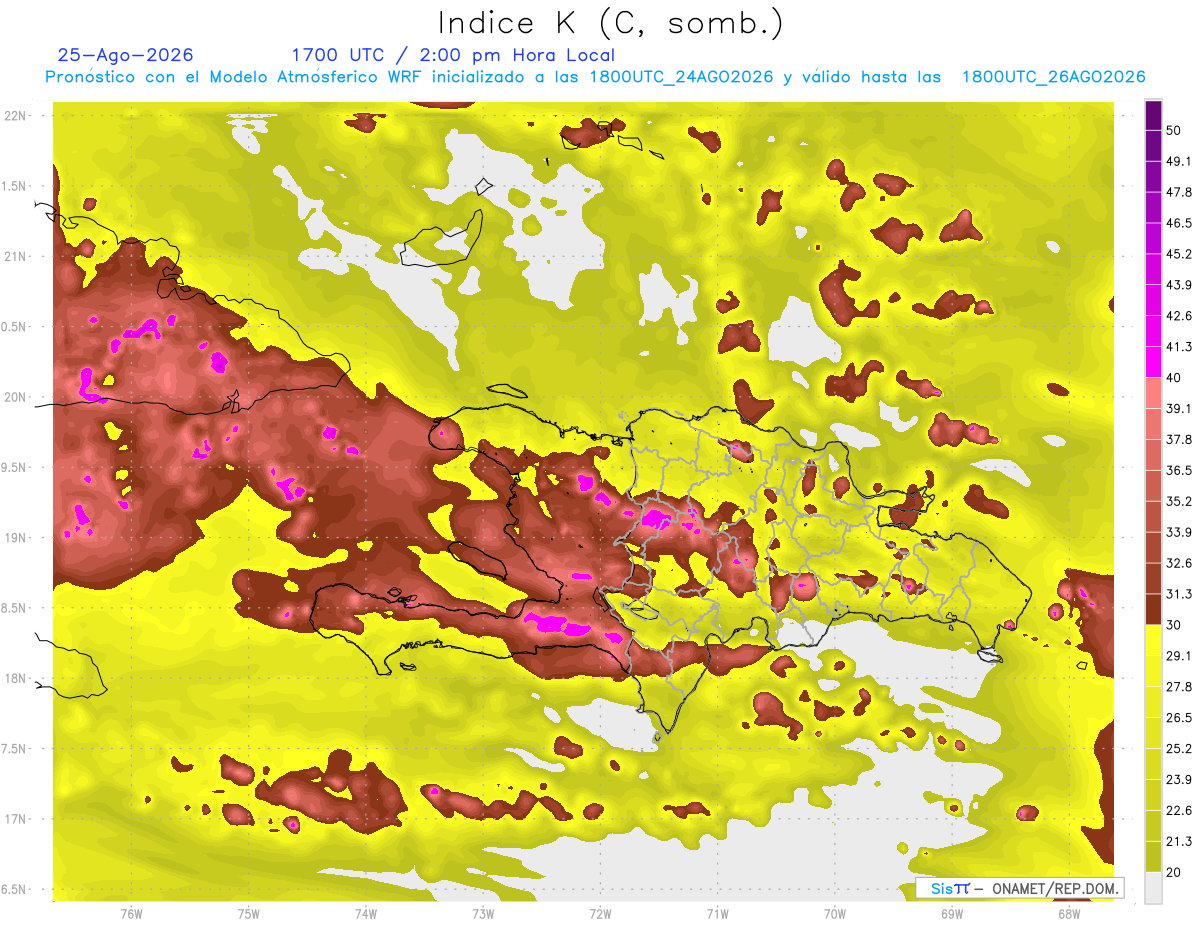Screen dimensions: 1200x927
Task: Select colorbar value "45.2"
Action: [x=1180, y=254]
